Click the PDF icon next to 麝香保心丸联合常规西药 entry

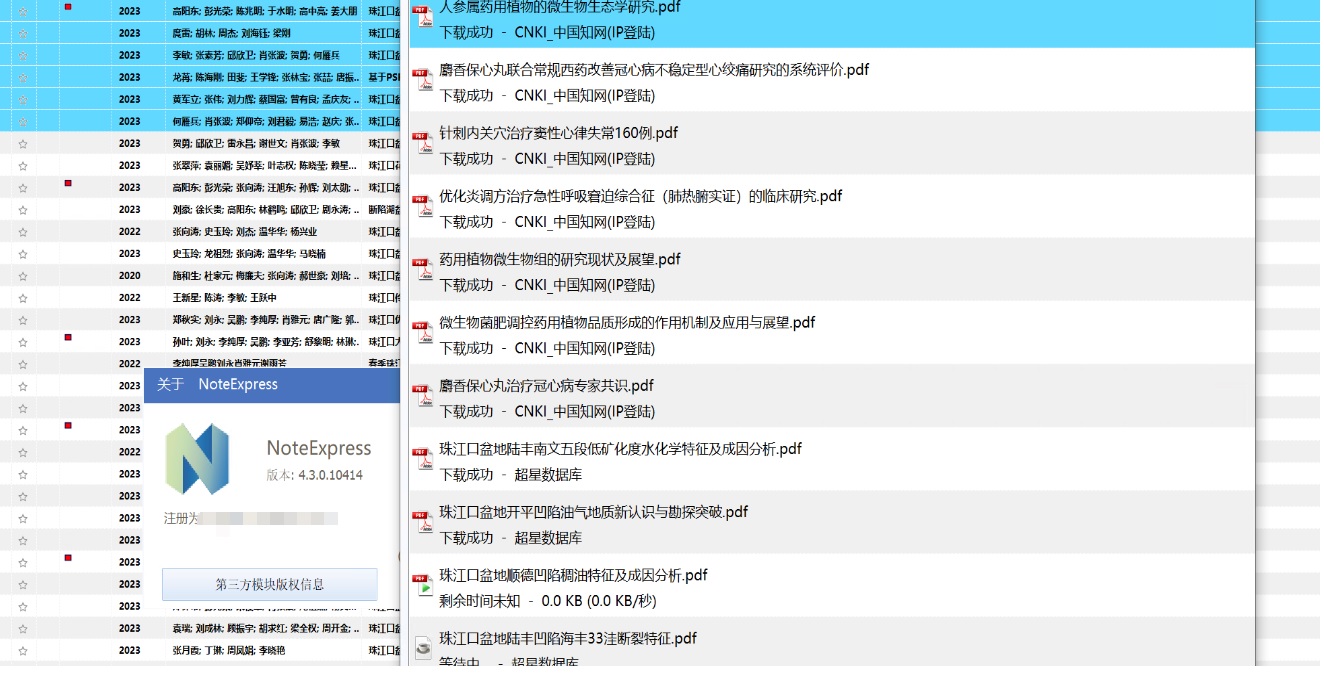[424, 77]
